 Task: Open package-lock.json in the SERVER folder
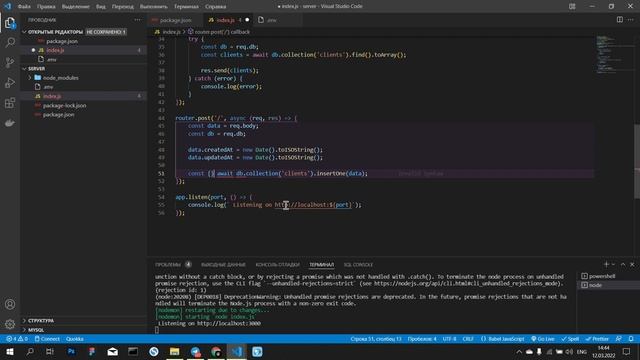[64, 105]
